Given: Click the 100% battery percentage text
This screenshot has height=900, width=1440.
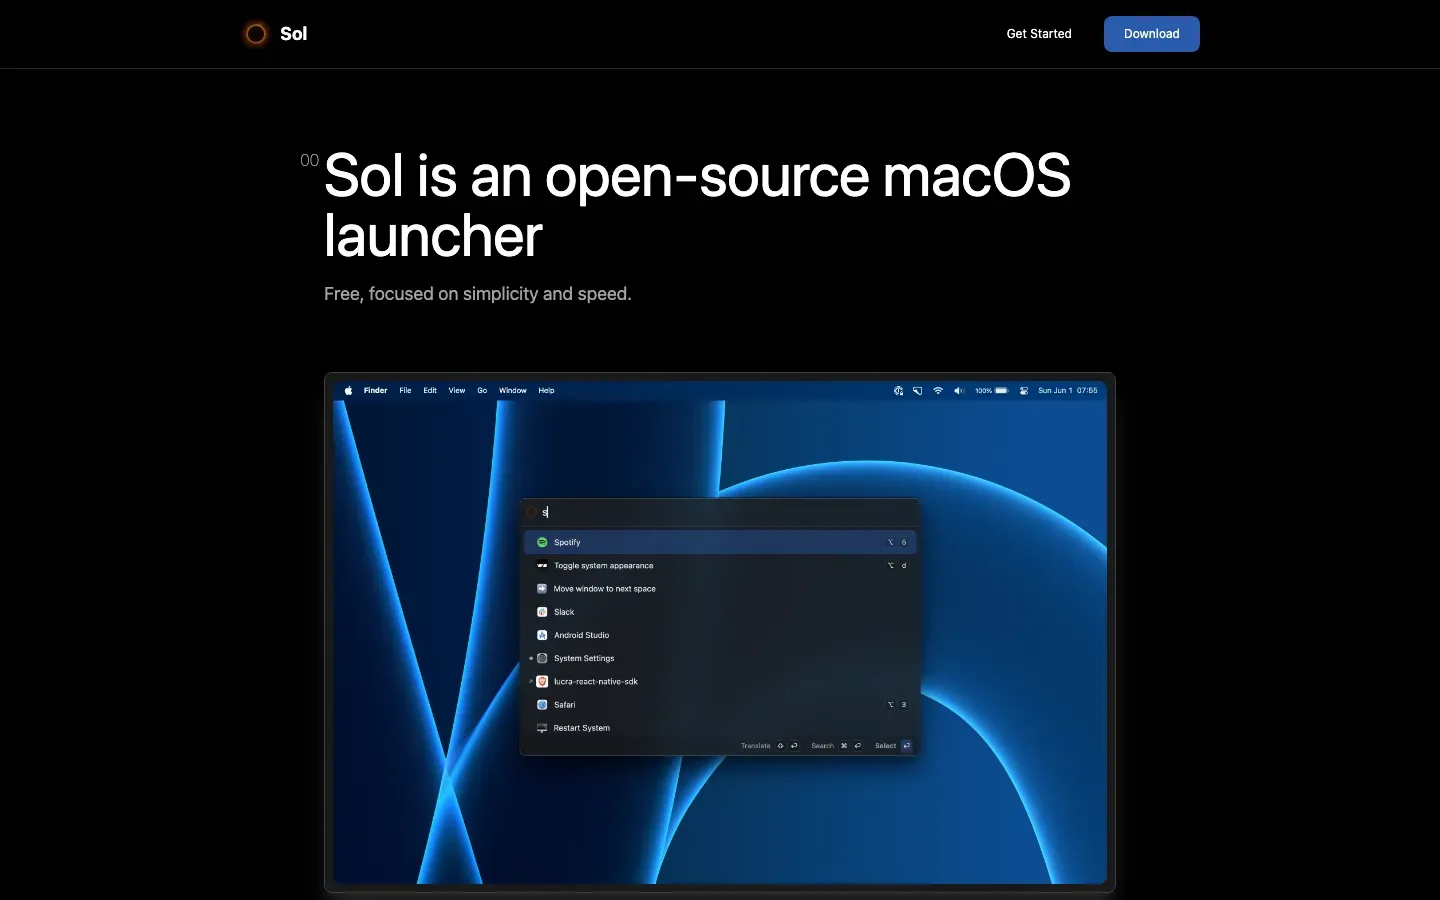Looking at the screenshot, I should point(984,391).
